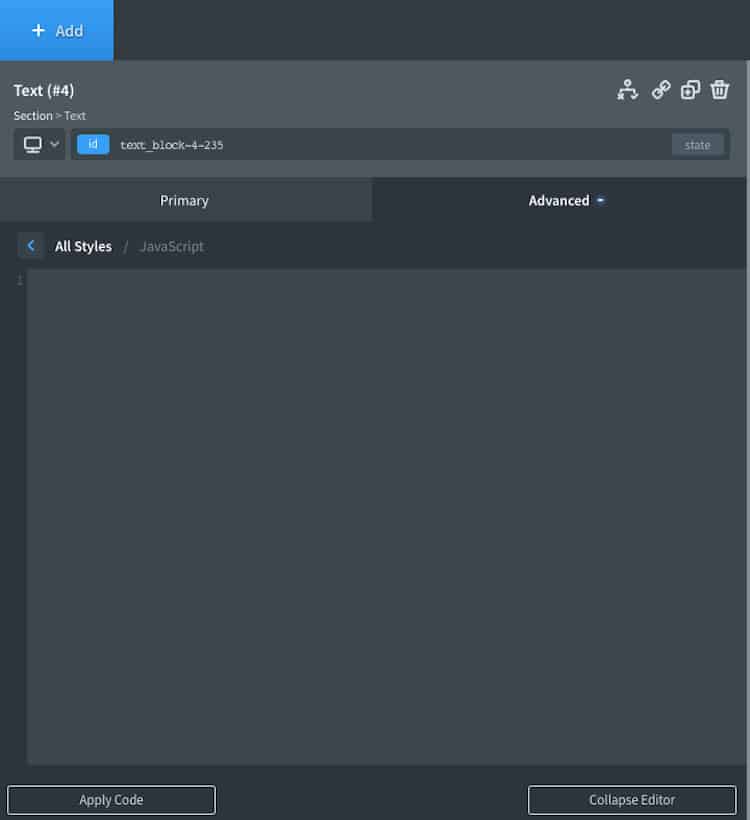The image size is (750, 820).
Task: Open the state selector button
Action: pyautogui.click(x=697, y=145)
